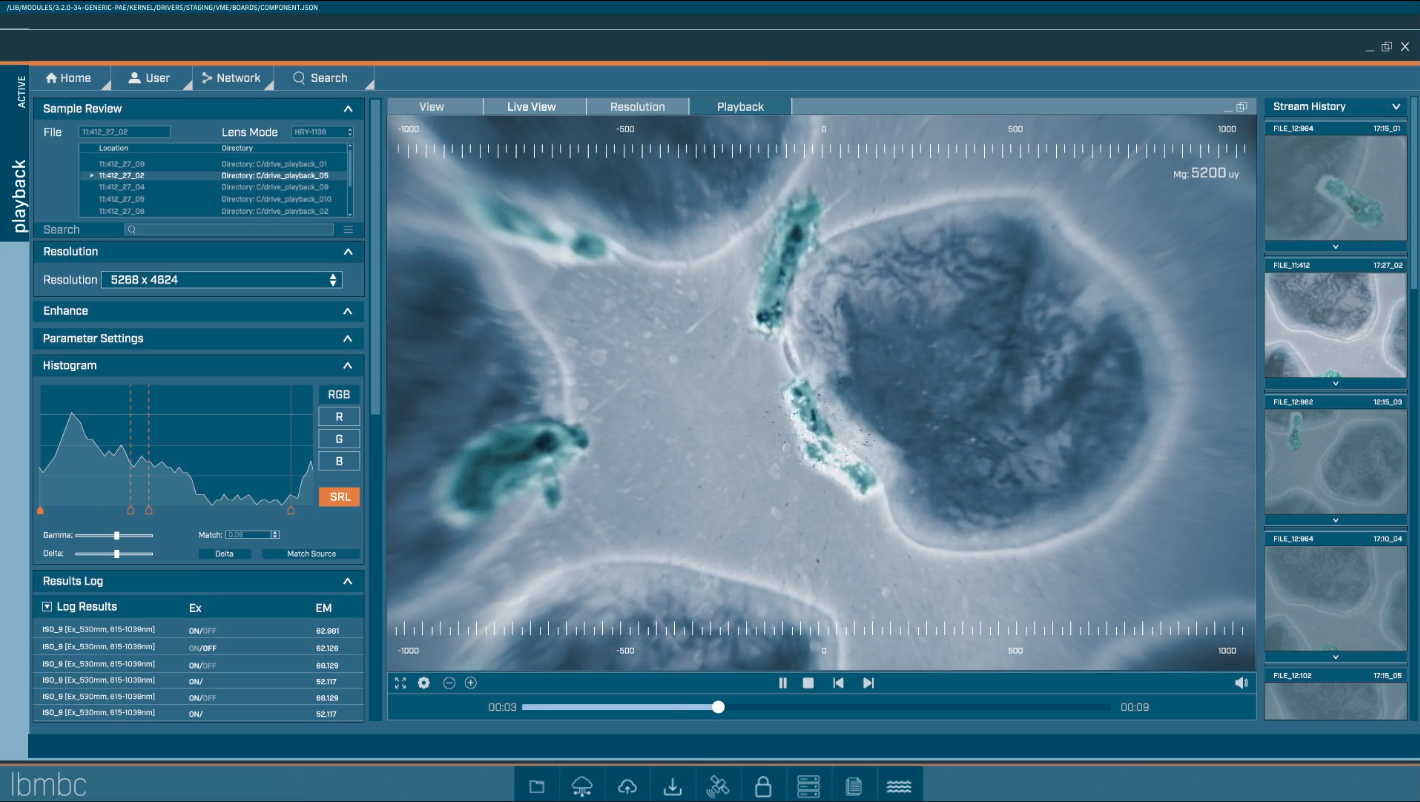The image size is (1420, 802).
Task: Click the orange leftmost histogram marker
Action: [x=40, y=510]
